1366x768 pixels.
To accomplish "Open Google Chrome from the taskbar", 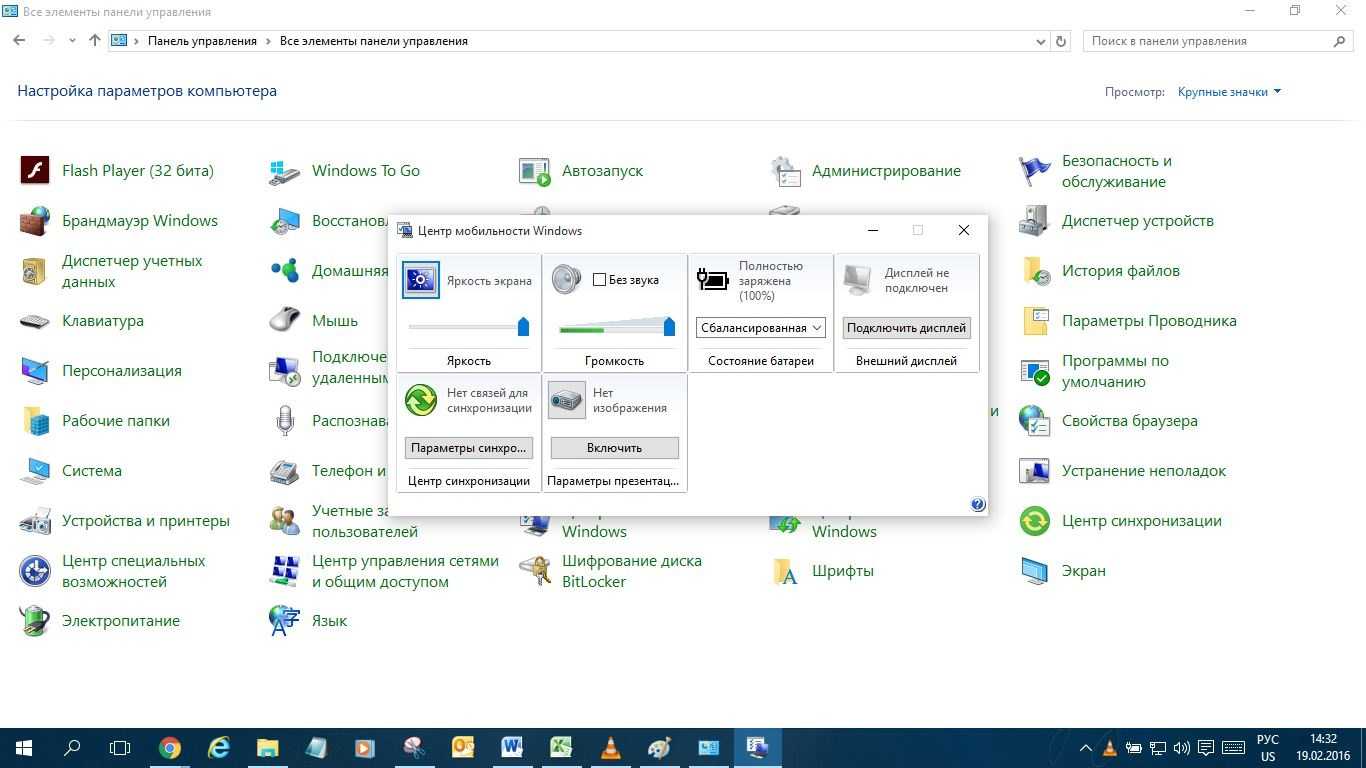I will (x=170, y=748).
